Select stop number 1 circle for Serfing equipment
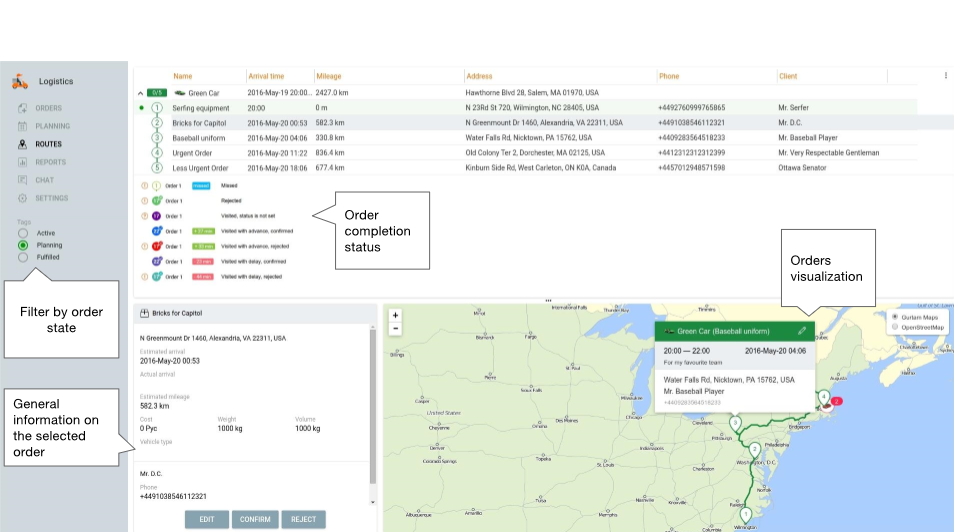This screenshot has height=532, width=954. tap(157, 108)
